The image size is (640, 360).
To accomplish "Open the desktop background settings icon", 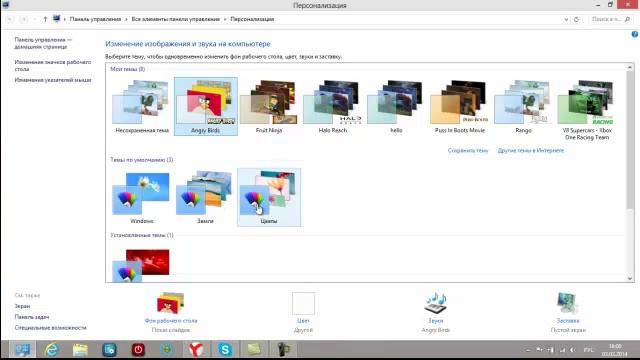I will (171, 303).
